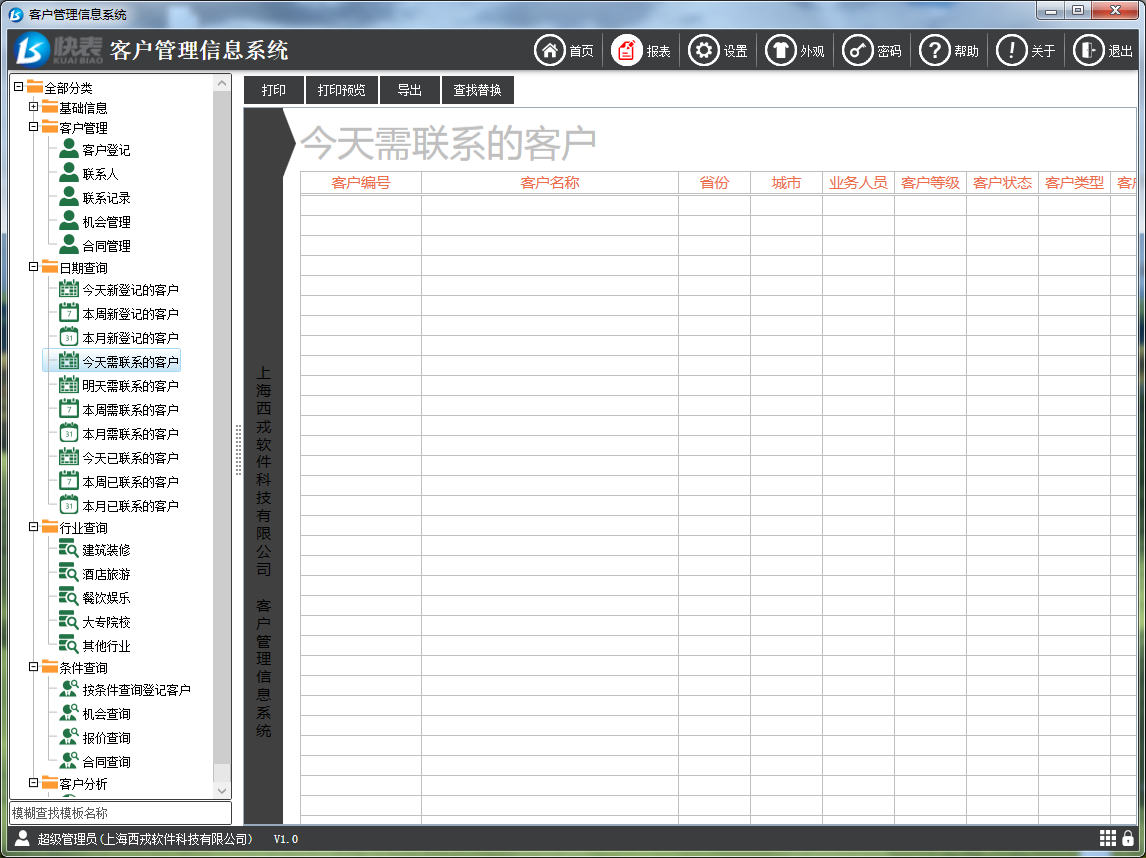This screenshot has width=1146, height=858.
Task: Click the 客户状态 column header
Action: click(1002, 183)
